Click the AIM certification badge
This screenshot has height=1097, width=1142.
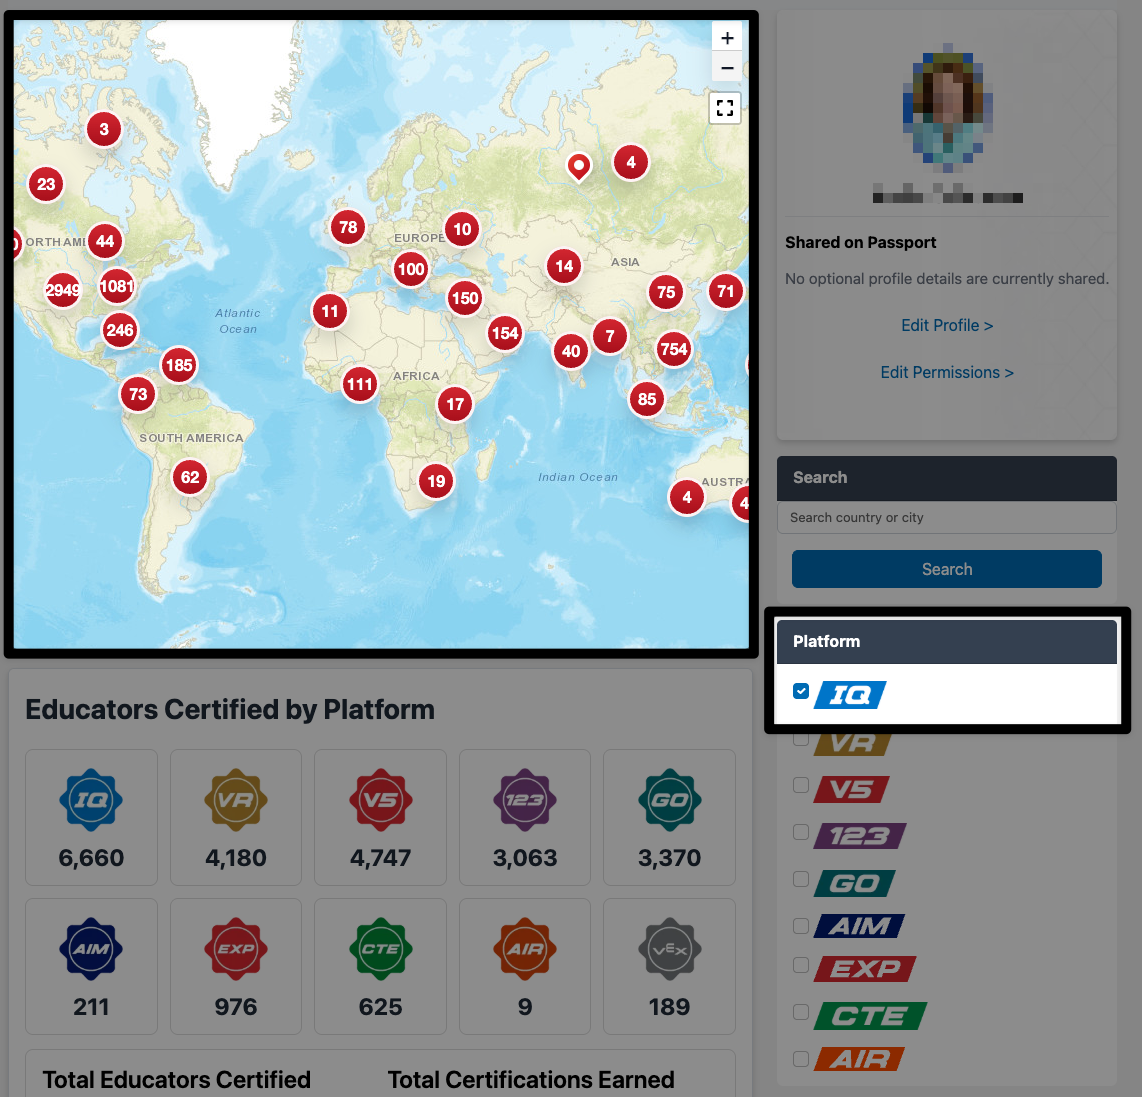[x=91, y=948]
